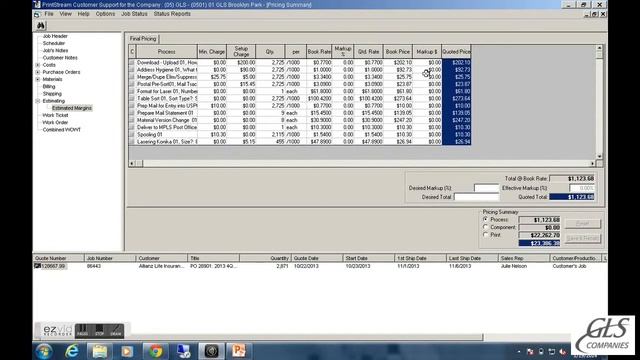Click the Save & Recalc button
This screenshot has width=640, height=360.
583,238
